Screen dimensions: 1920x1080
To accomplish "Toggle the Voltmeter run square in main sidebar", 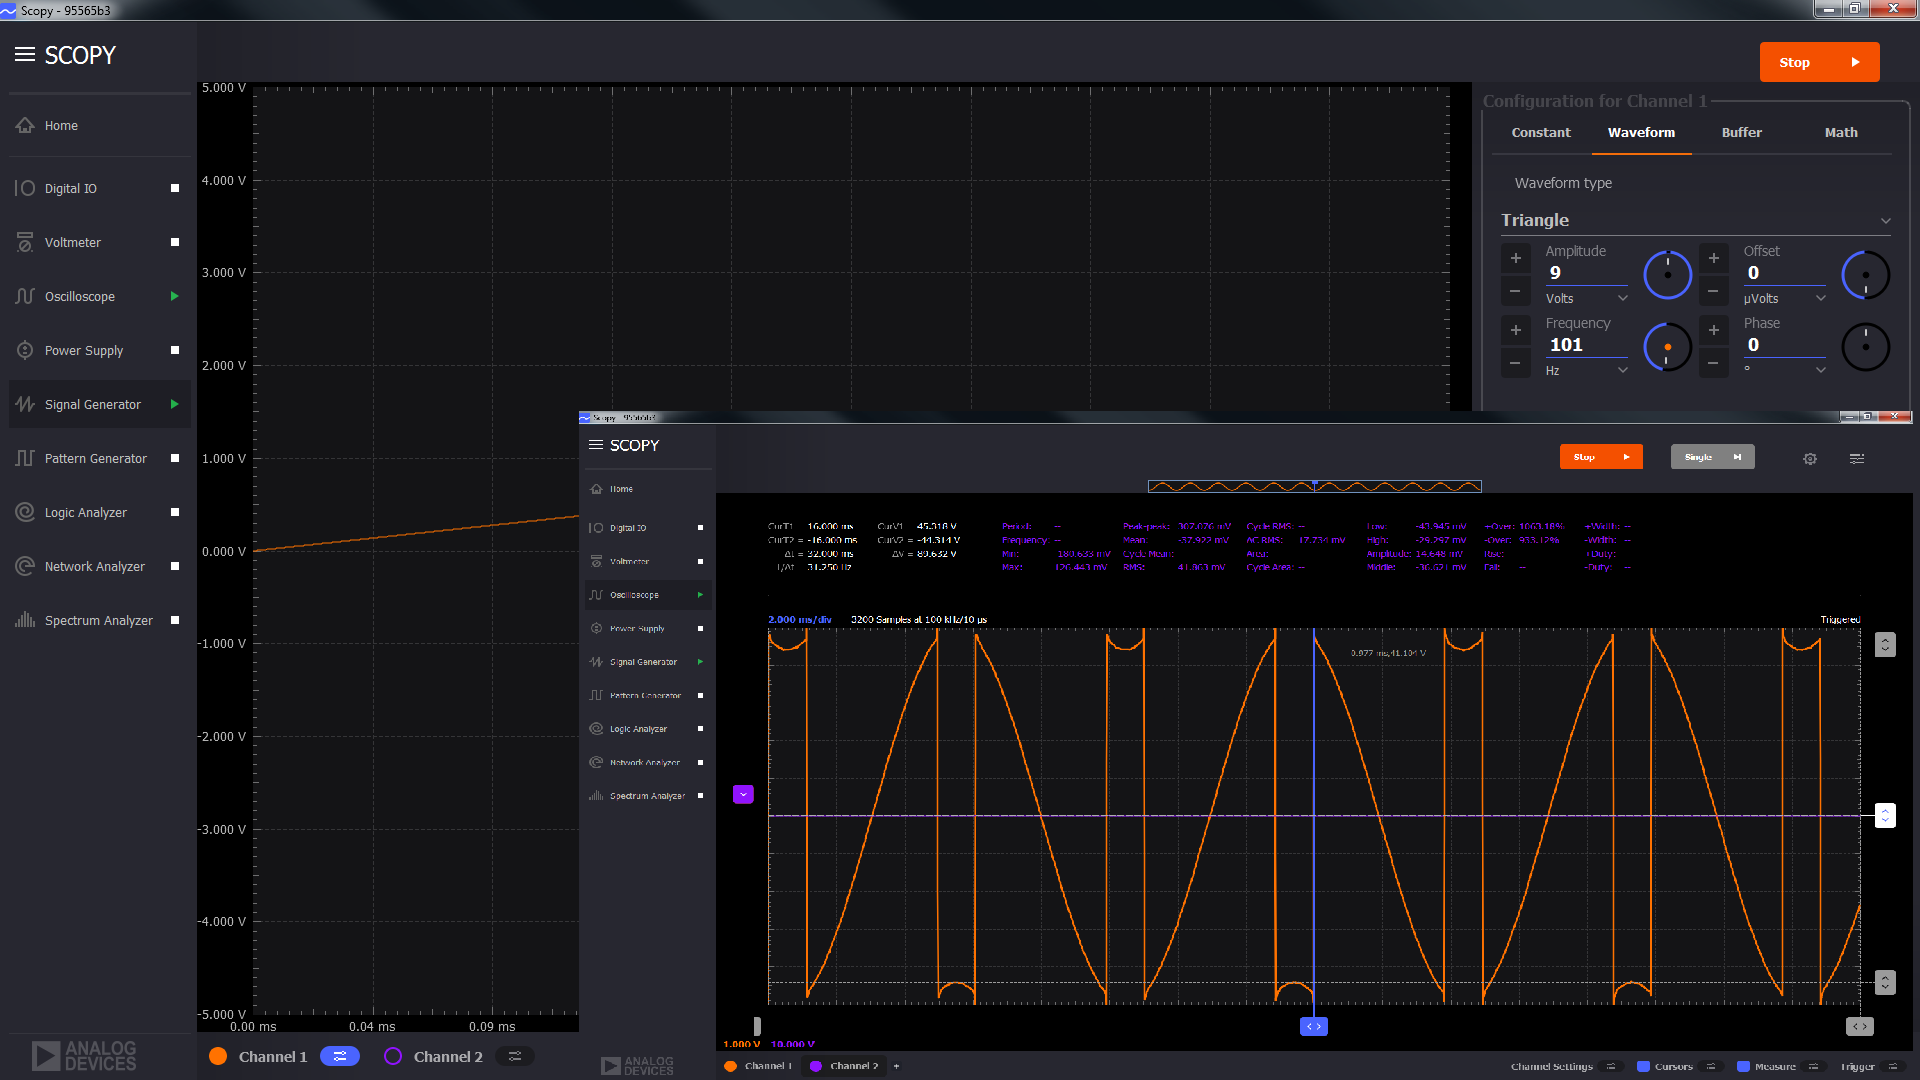I will [175, 242].
